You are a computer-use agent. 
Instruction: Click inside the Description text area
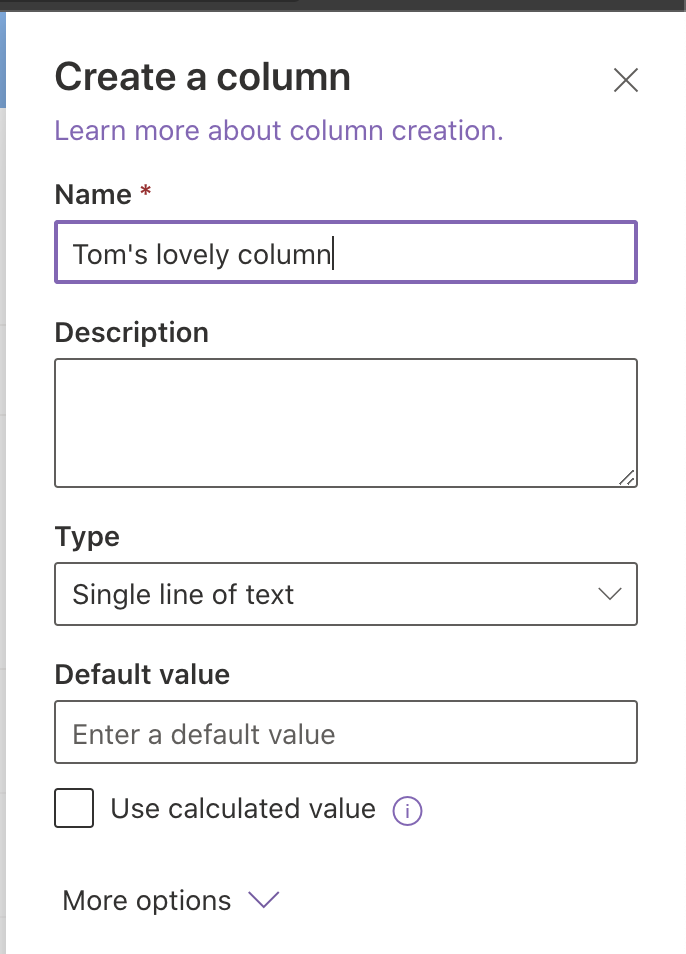(346, 423)
